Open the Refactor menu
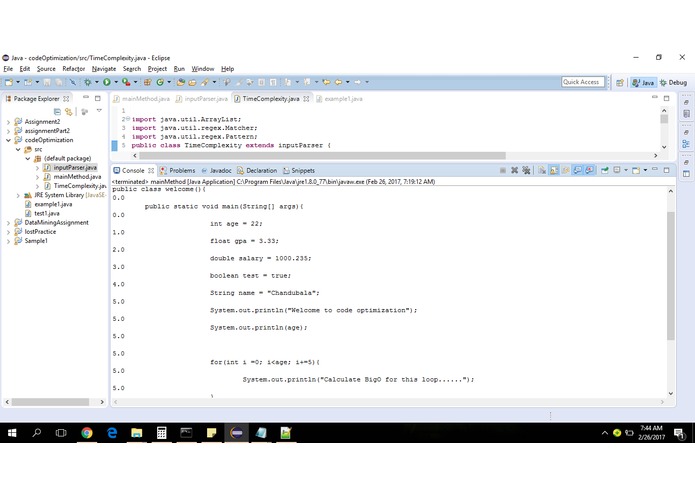Viewport: 695px width, 494px height. pyautogui.click(x=74, y=69)
